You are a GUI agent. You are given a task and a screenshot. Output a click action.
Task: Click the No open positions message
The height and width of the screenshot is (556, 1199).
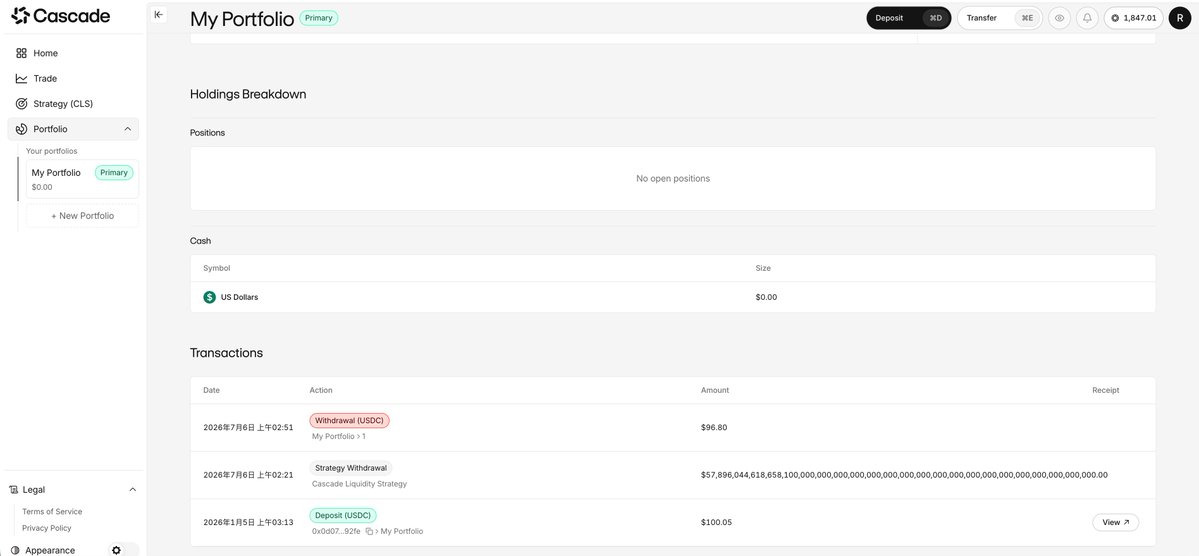click(x=673, y=178)
